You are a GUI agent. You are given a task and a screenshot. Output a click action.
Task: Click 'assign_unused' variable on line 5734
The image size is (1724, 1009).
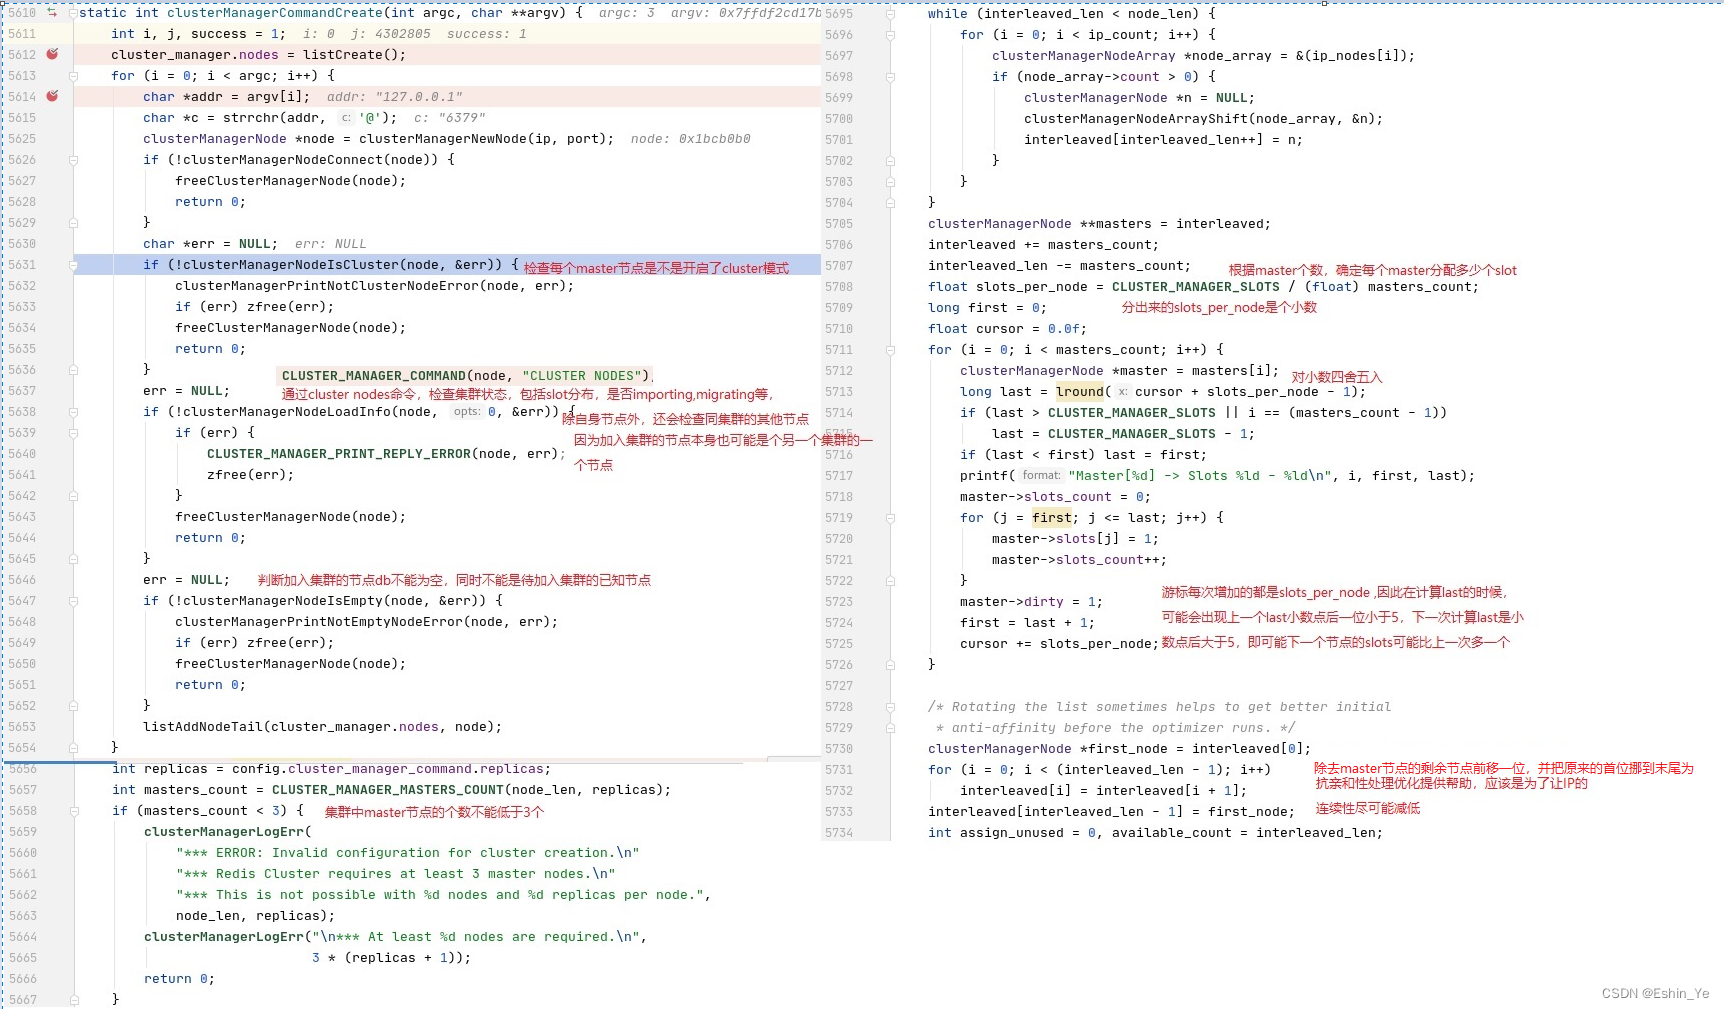click(1012, 833)
